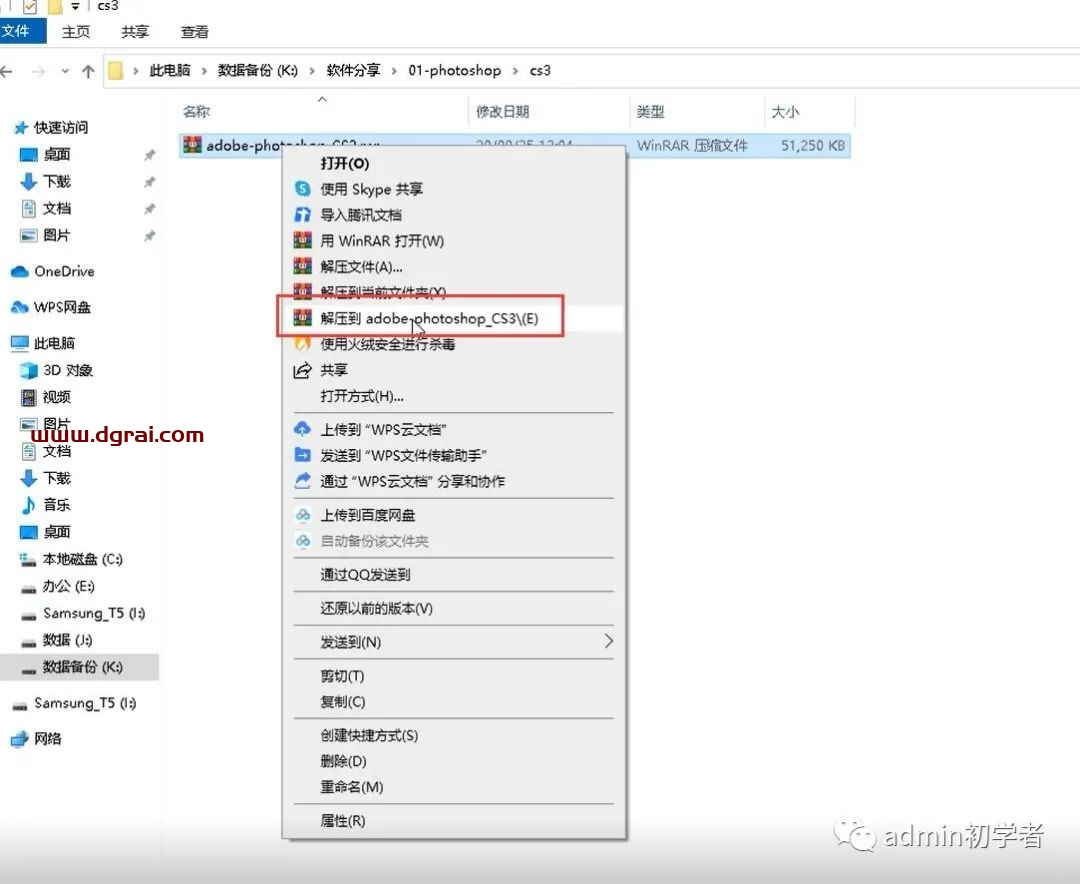Open the 文件 ribbon tab
Screen dimensions: 1080x884
[21, 31]
